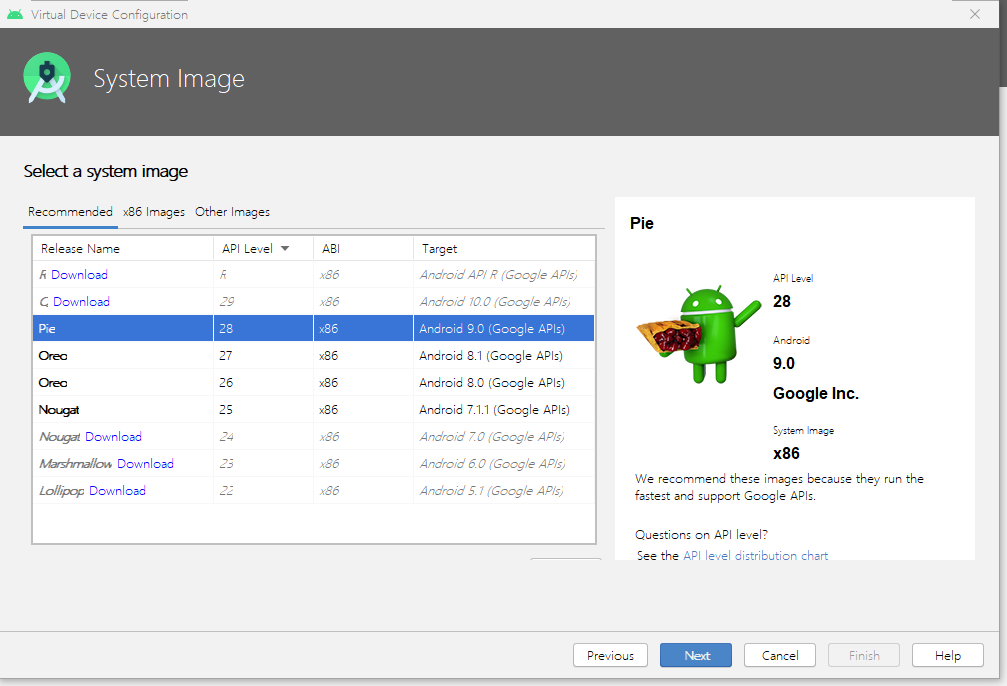Cancel the device configuration
This screenshot has width=1007, height=686.
[780, 655]
